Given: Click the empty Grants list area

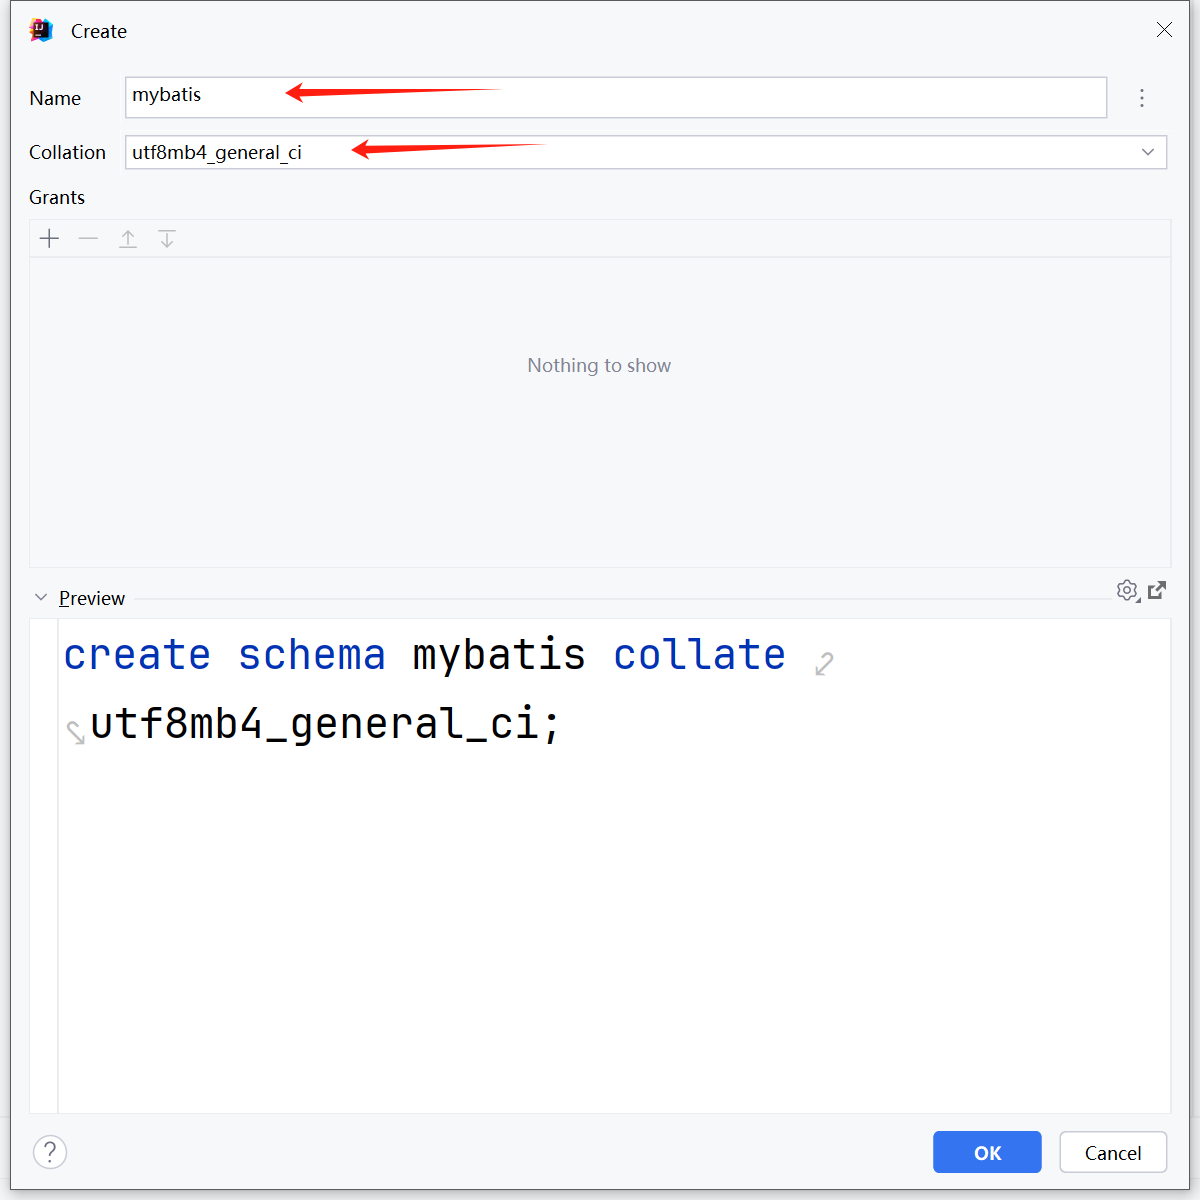Looking at the screenshot, I should point(600,412).
